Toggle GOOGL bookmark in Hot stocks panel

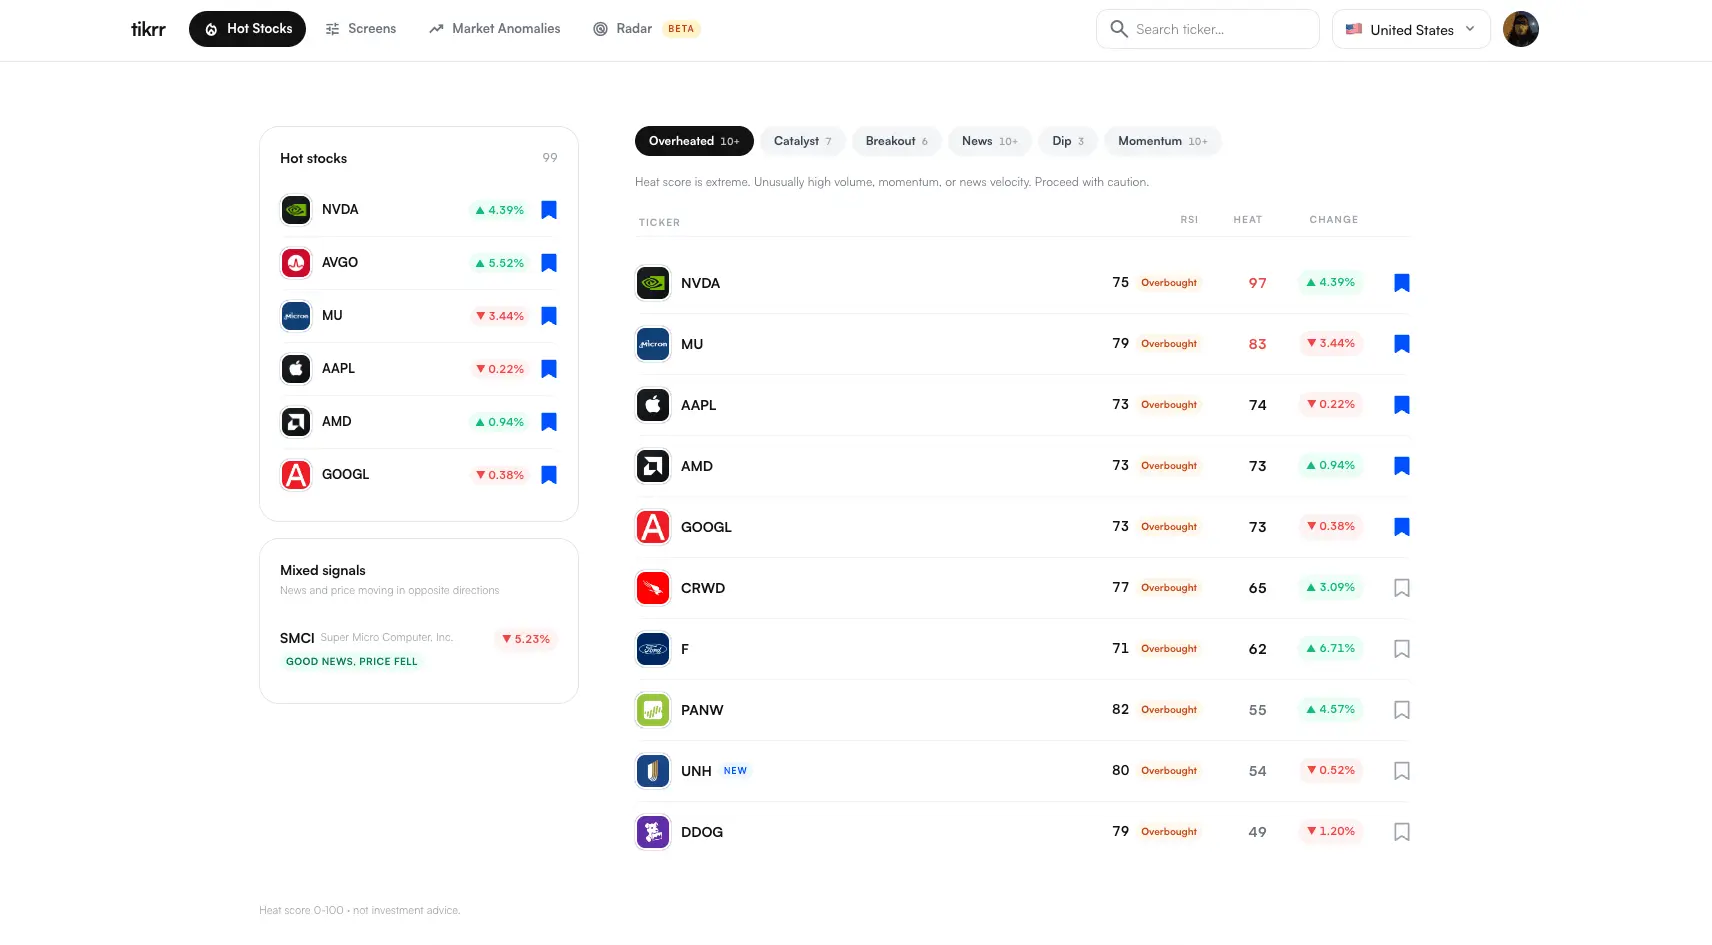point(549,475)
